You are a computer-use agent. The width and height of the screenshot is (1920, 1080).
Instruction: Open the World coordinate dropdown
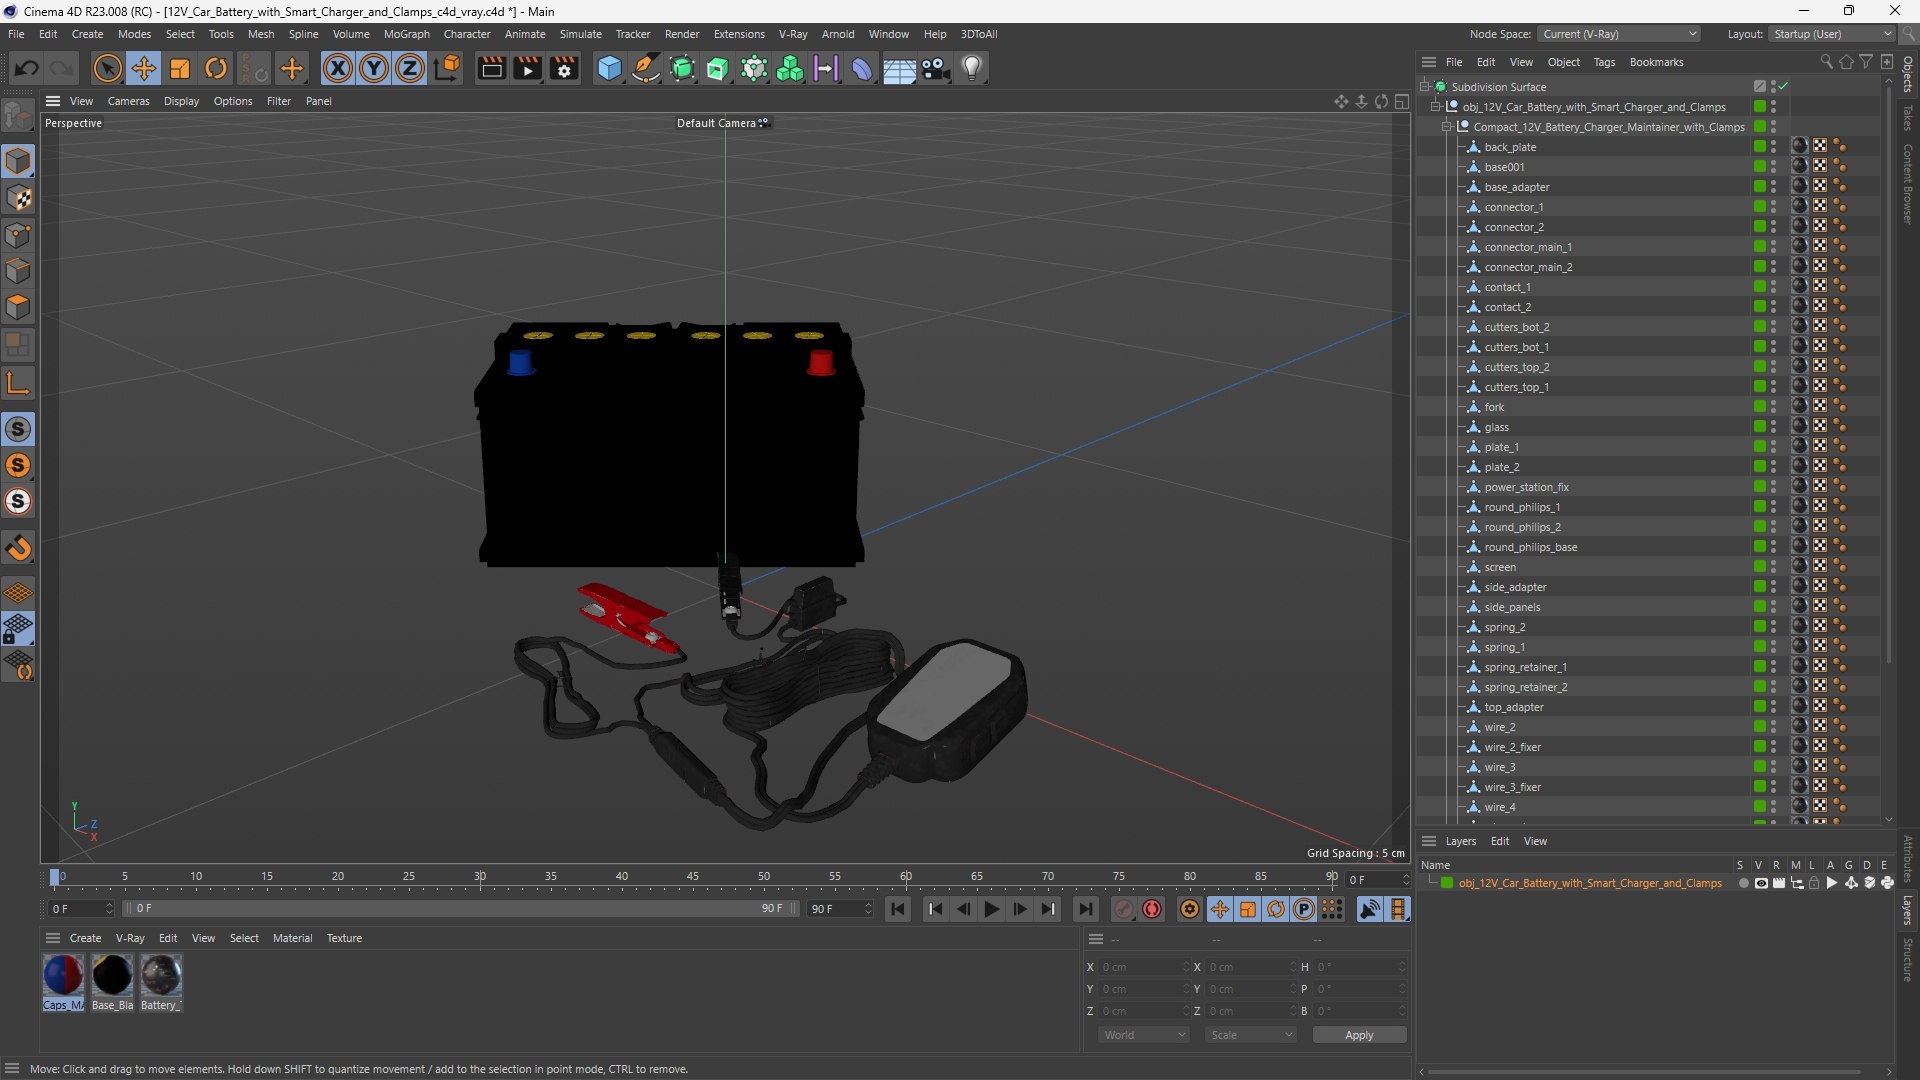click(1144, 1035)
